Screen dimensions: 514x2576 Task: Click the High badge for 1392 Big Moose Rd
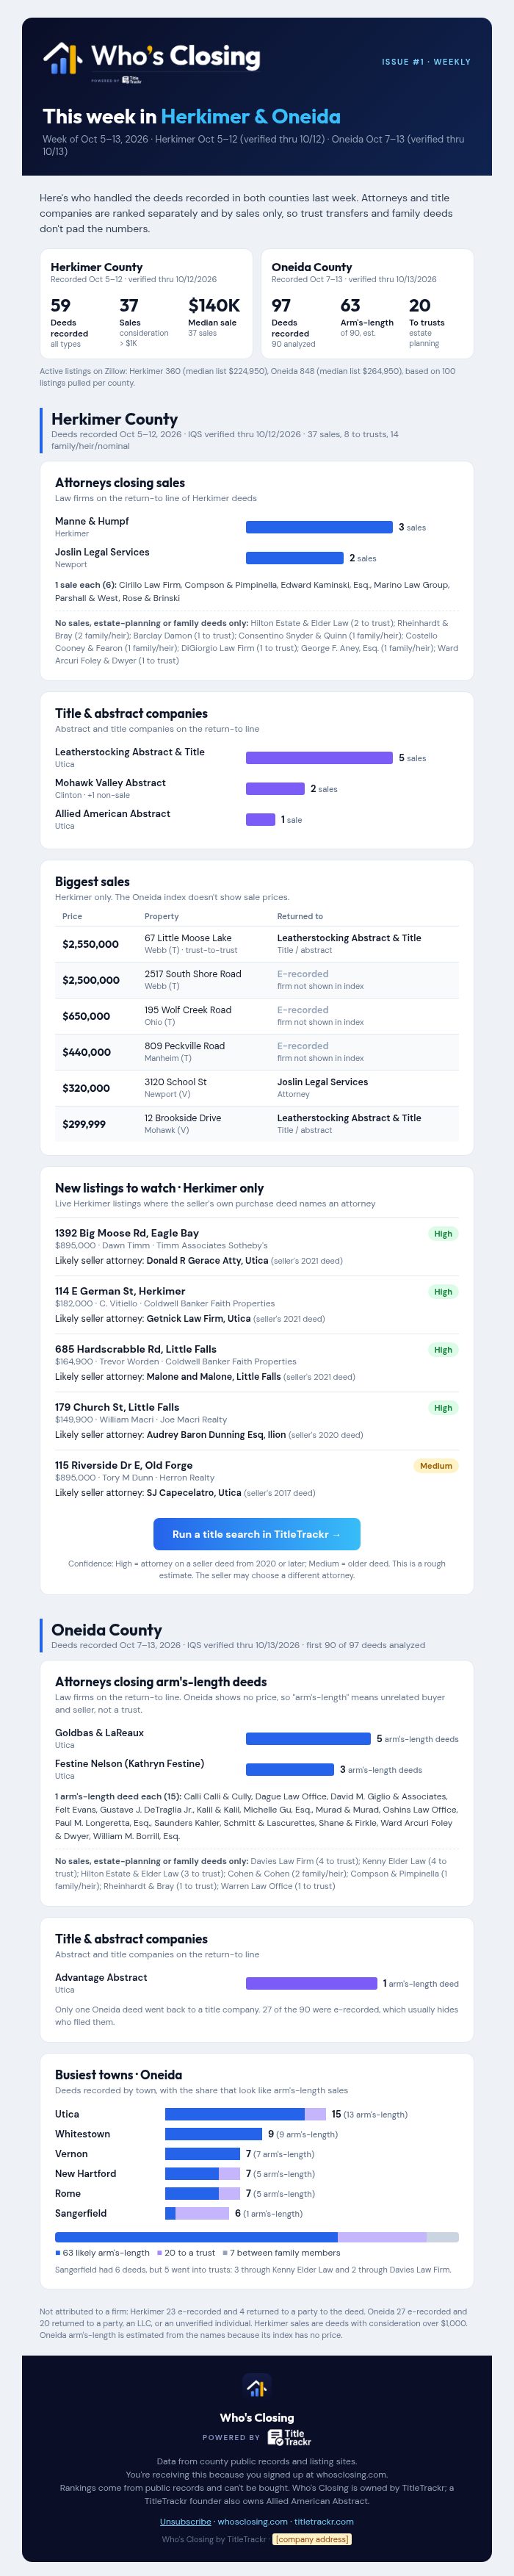[443, 1234]
